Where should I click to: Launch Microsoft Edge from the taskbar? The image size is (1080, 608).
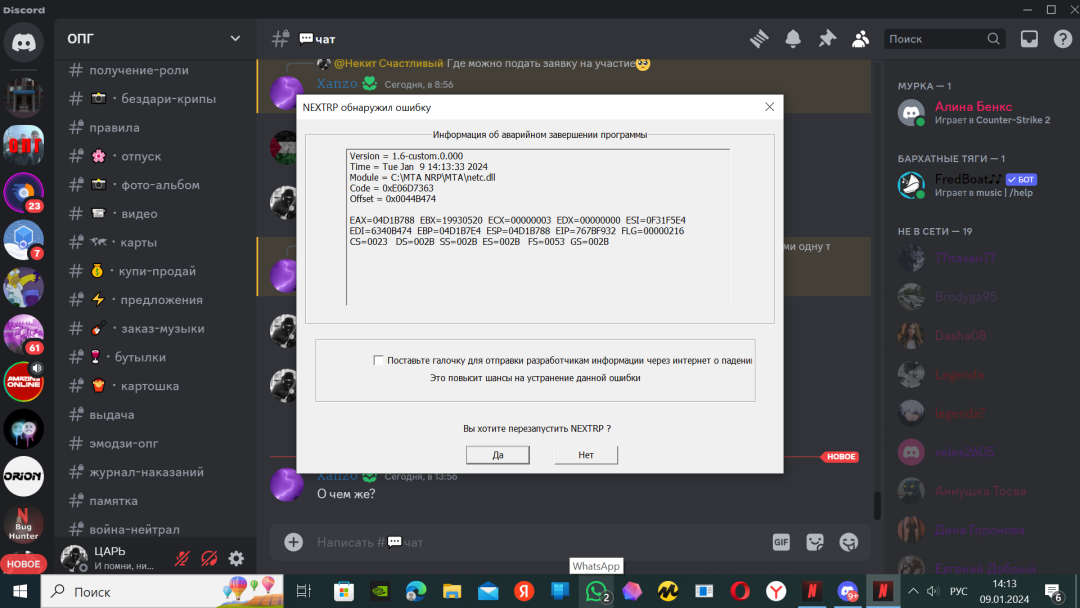[416, 591]
